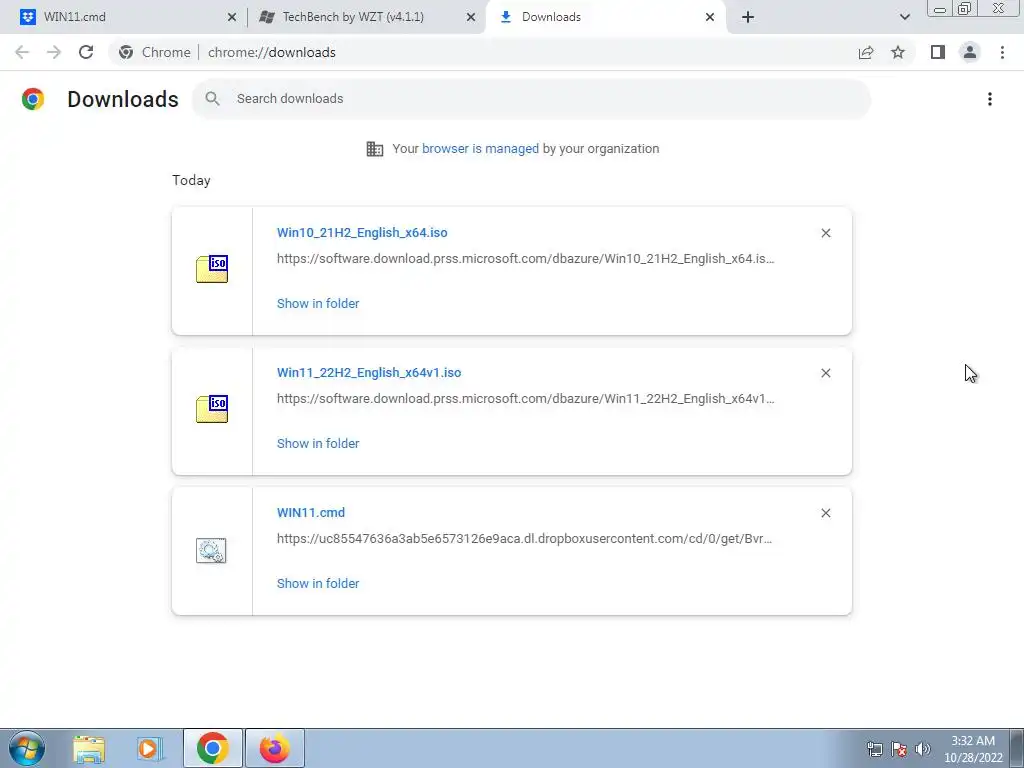The image size is (1024, 768).
Task: Click the browser forward arrow
Action: click(54, 52)
